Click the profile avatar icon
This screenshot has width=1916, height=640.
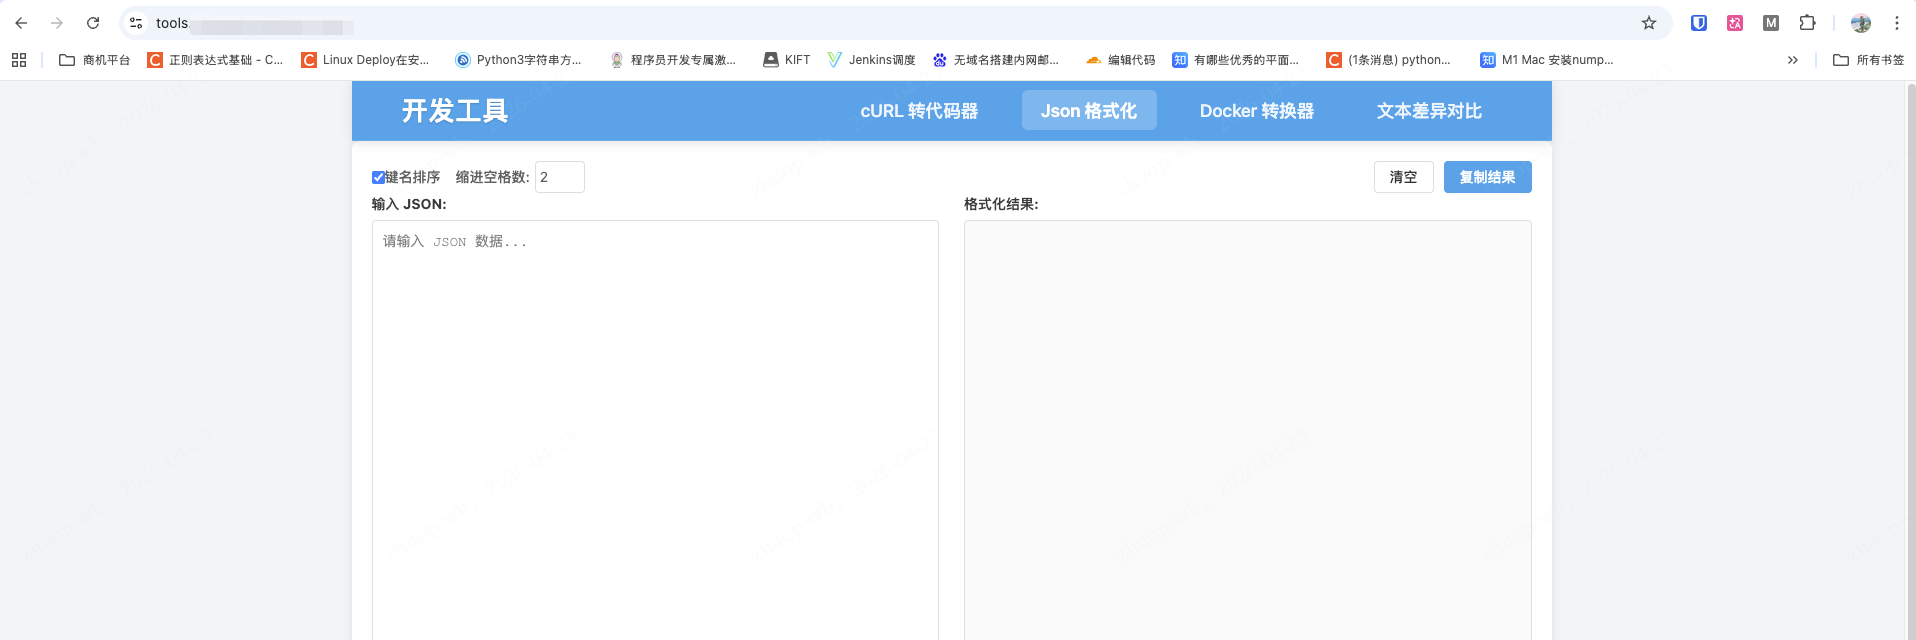tap(1861, 23)
